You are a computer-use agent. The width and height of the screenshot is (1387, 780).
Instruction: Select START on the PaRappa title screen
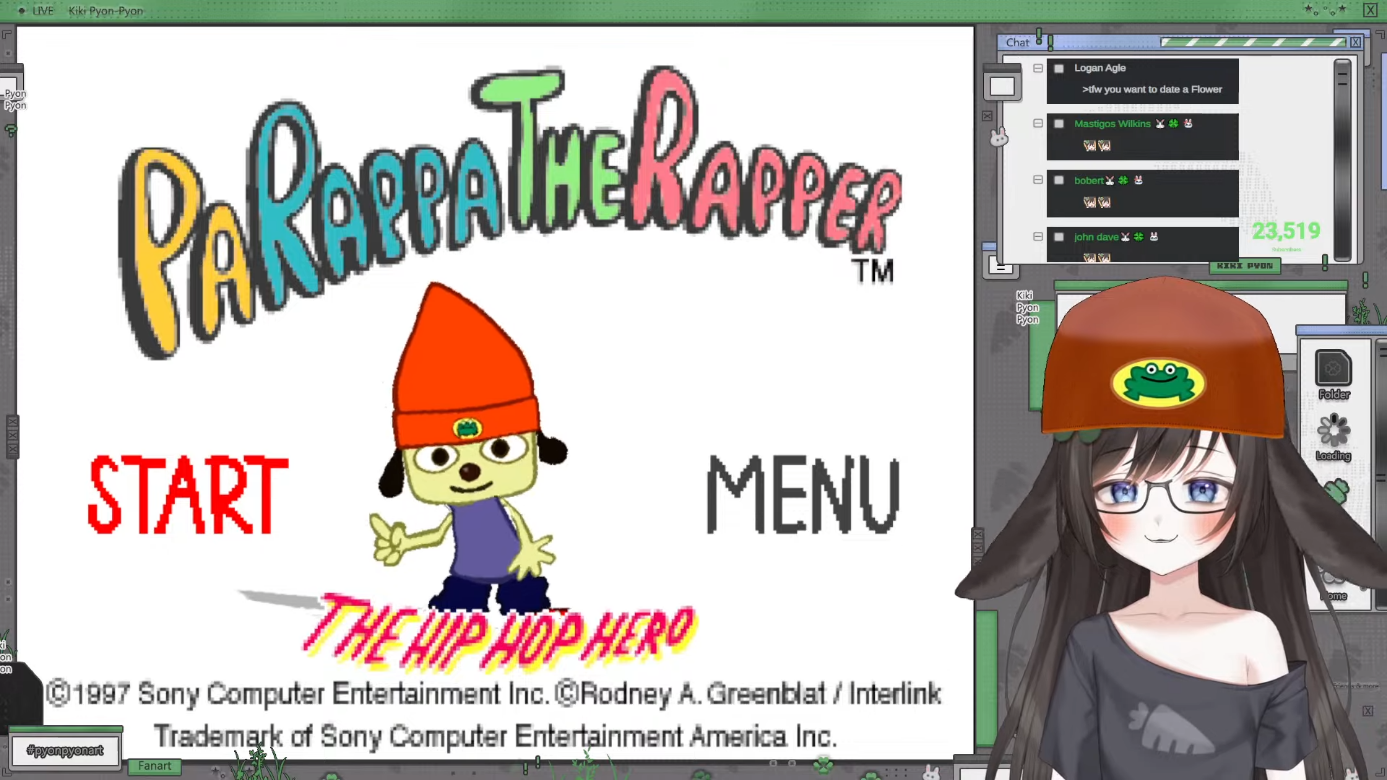tap(188, 495)
